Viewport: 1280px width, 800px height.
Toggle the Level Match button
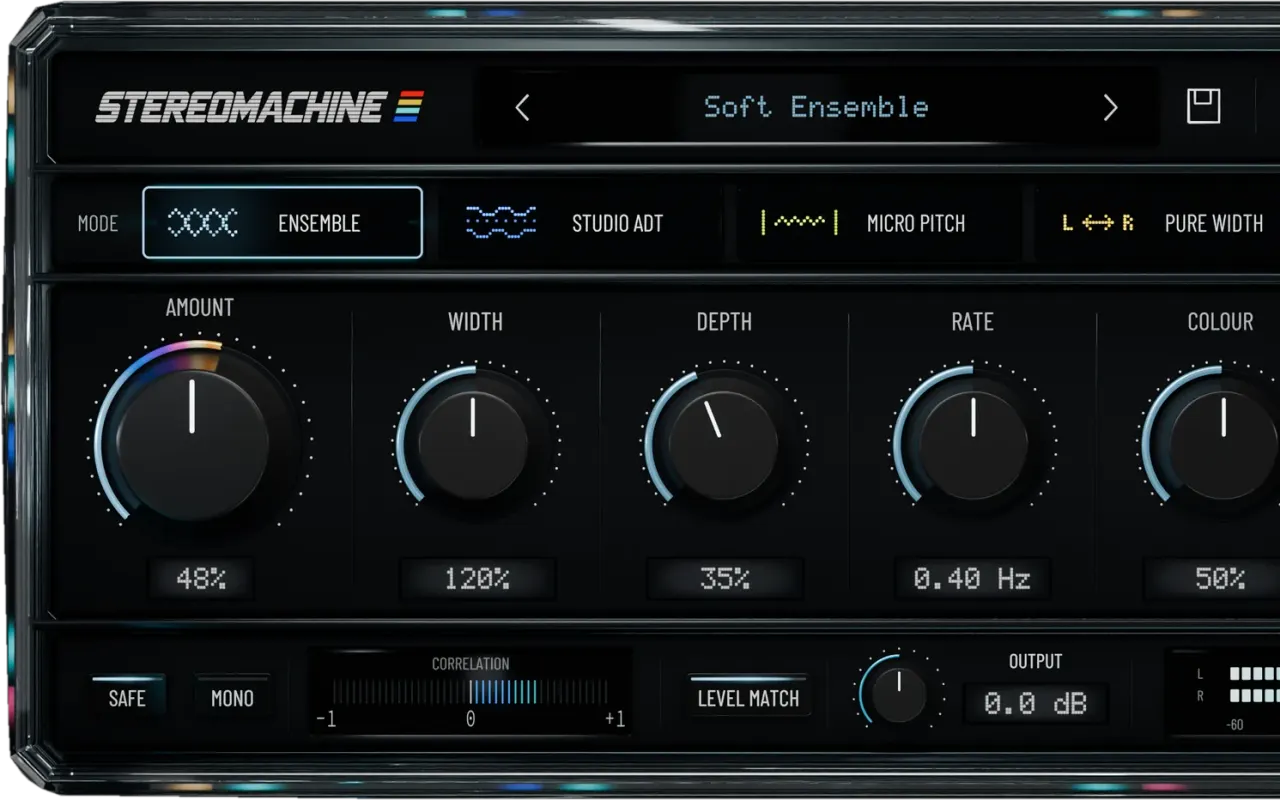pyautogui.click(x=748, y=698)
